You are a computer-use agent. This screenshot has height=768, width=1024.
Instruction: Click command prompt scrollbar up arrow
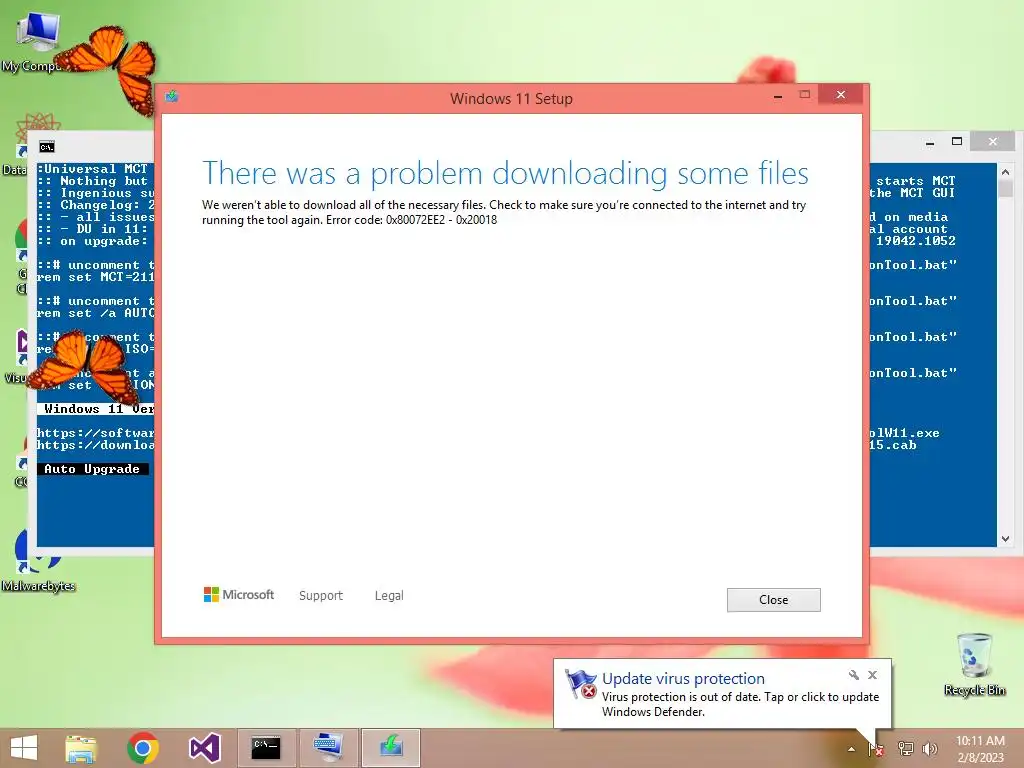point(1005,172)
